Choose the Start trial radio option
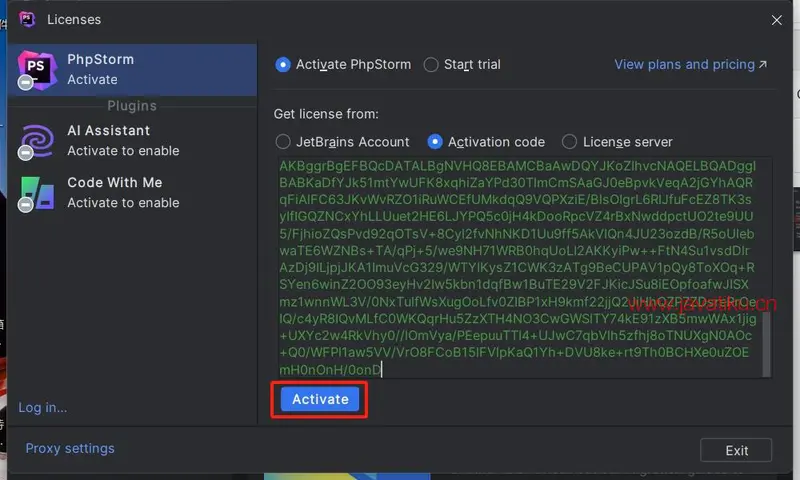The height and width of the screenshot is (480, 800). (431, 65)
